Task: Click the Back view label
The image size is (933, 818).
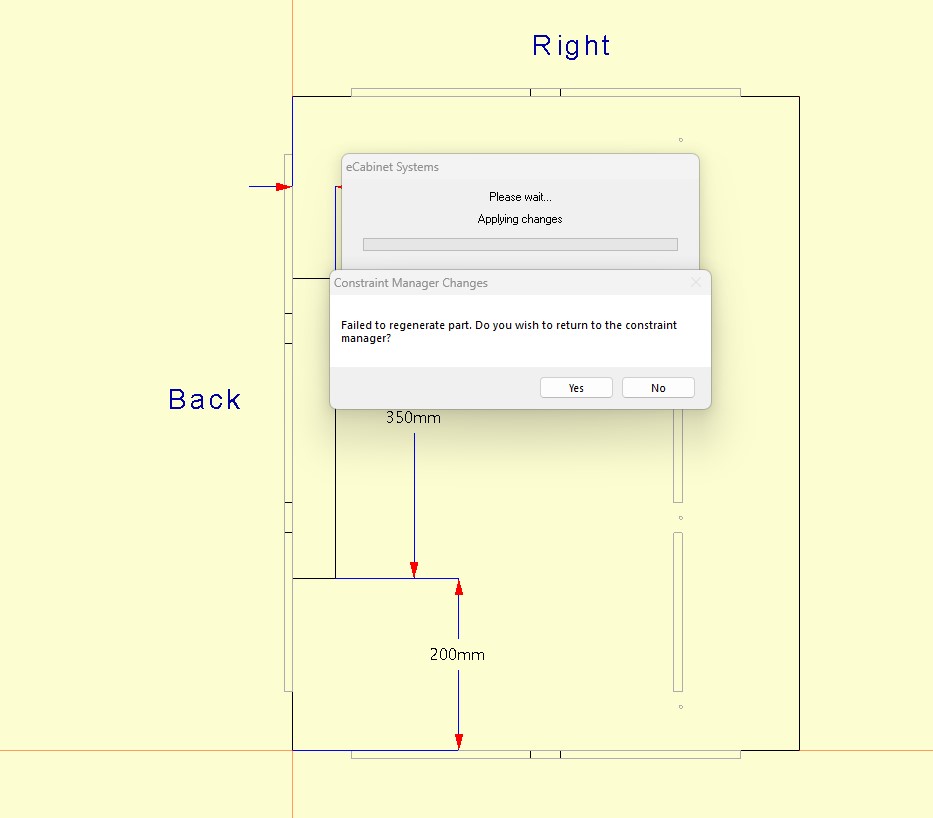Action: 205,400
